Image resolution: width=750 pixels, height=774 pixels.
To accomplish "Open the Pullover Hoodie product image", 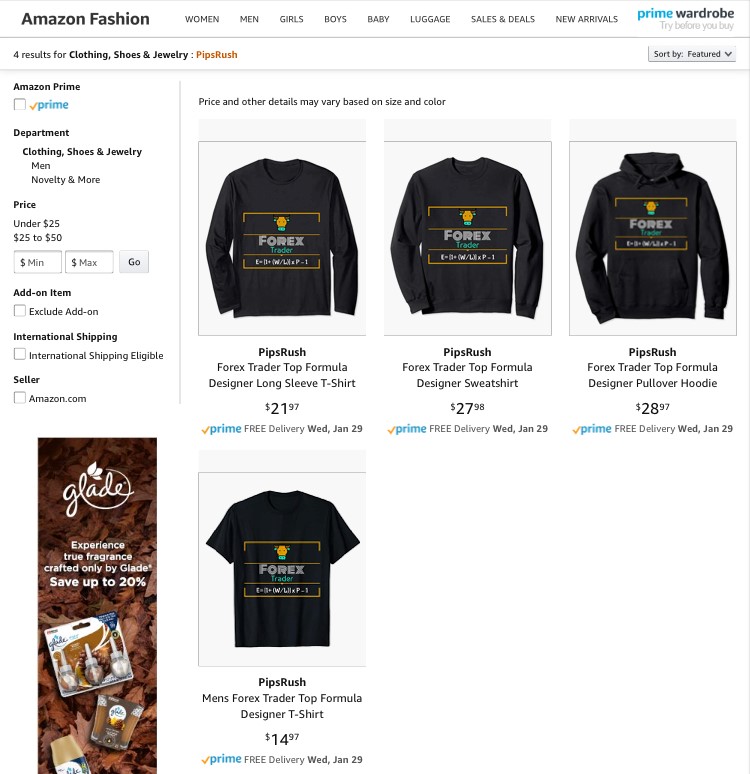I will (x=653, y=238).
